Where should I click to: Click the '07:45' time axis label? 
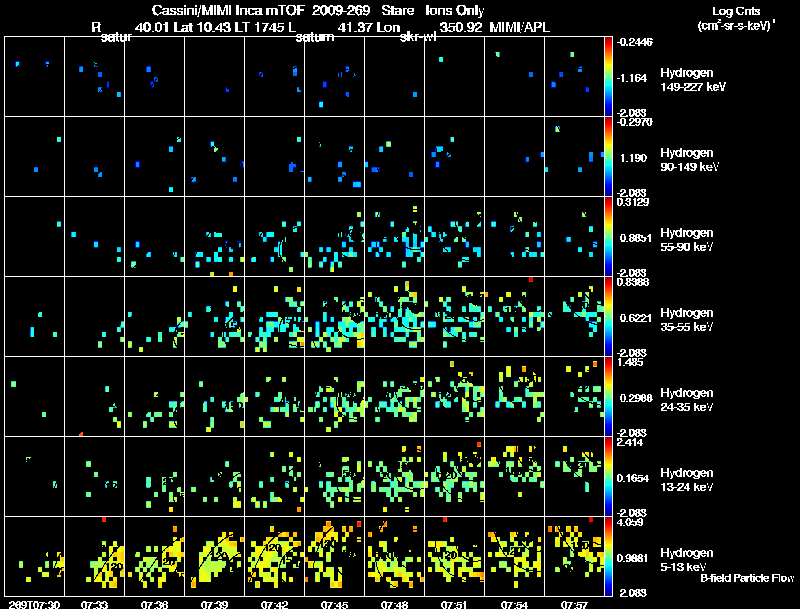pos(334,604)
